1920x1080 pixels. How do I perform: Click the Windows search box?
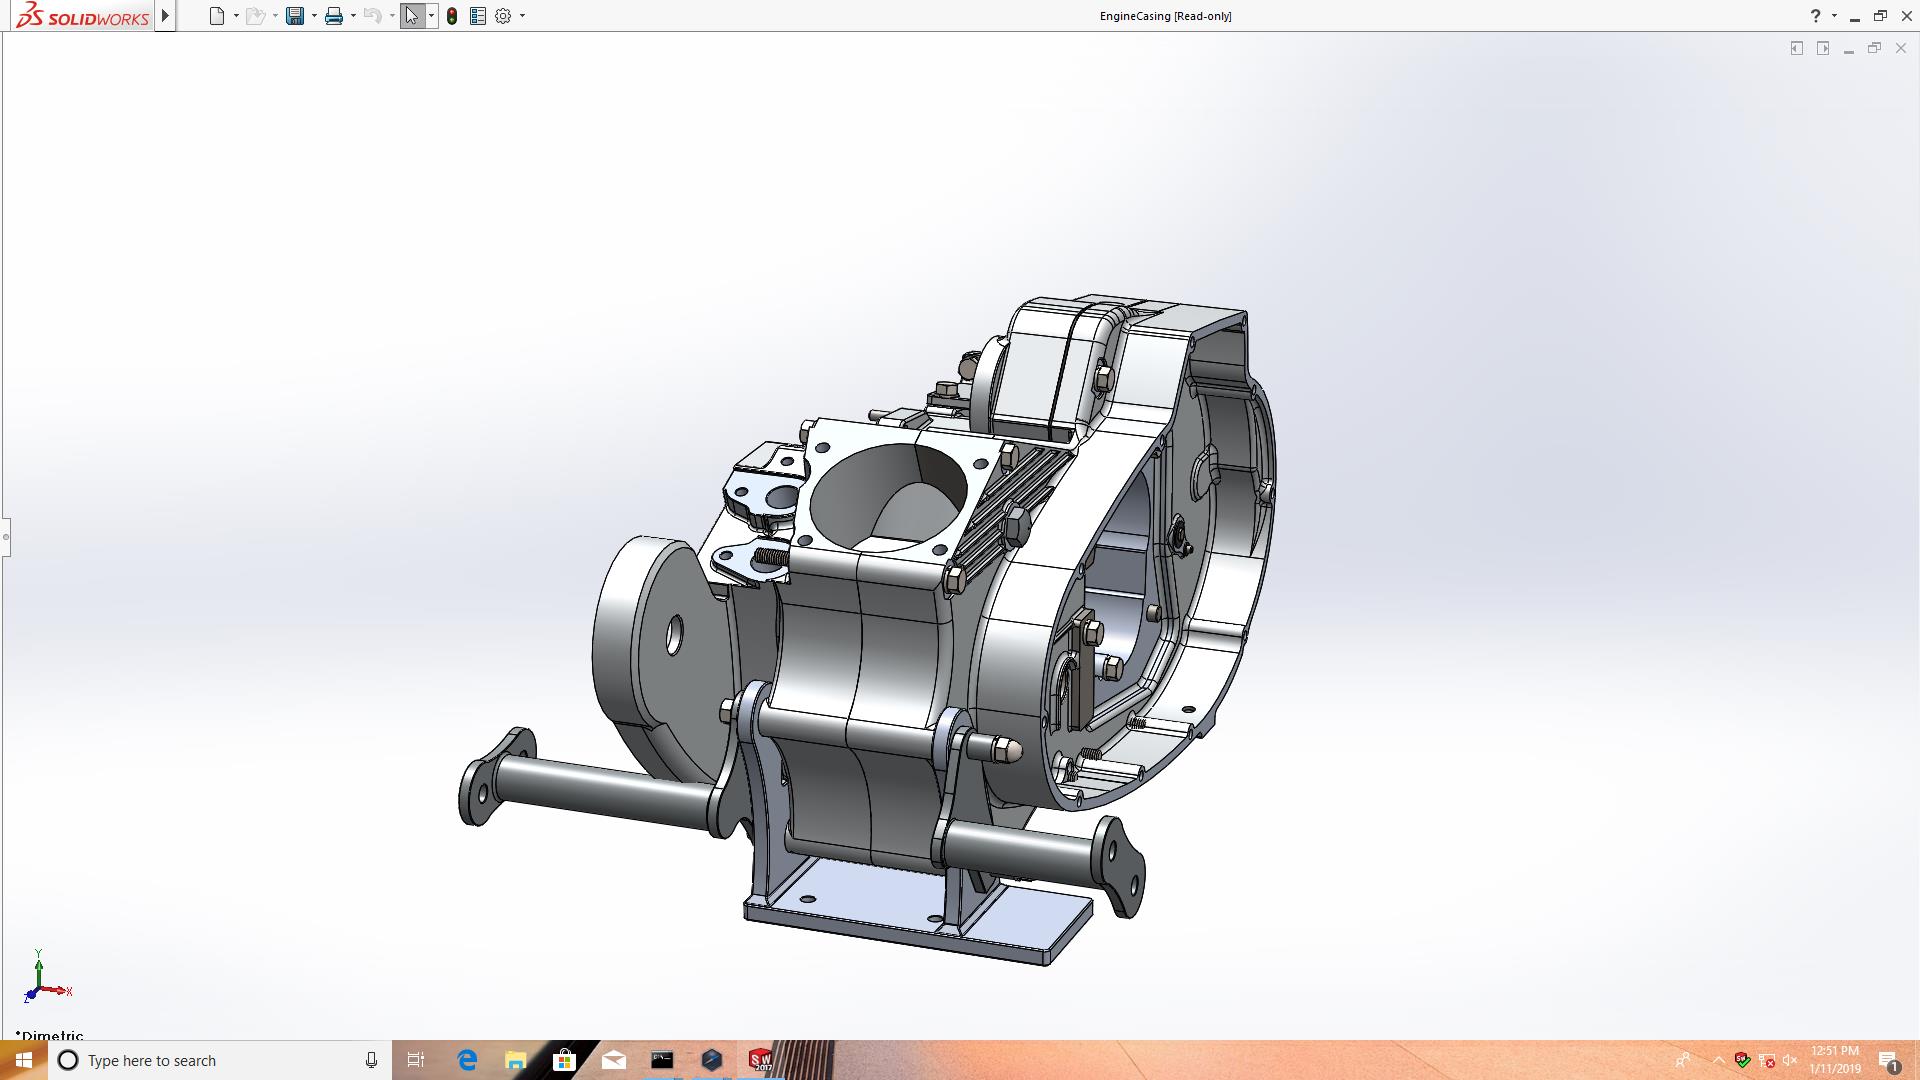pos(220,1060)
